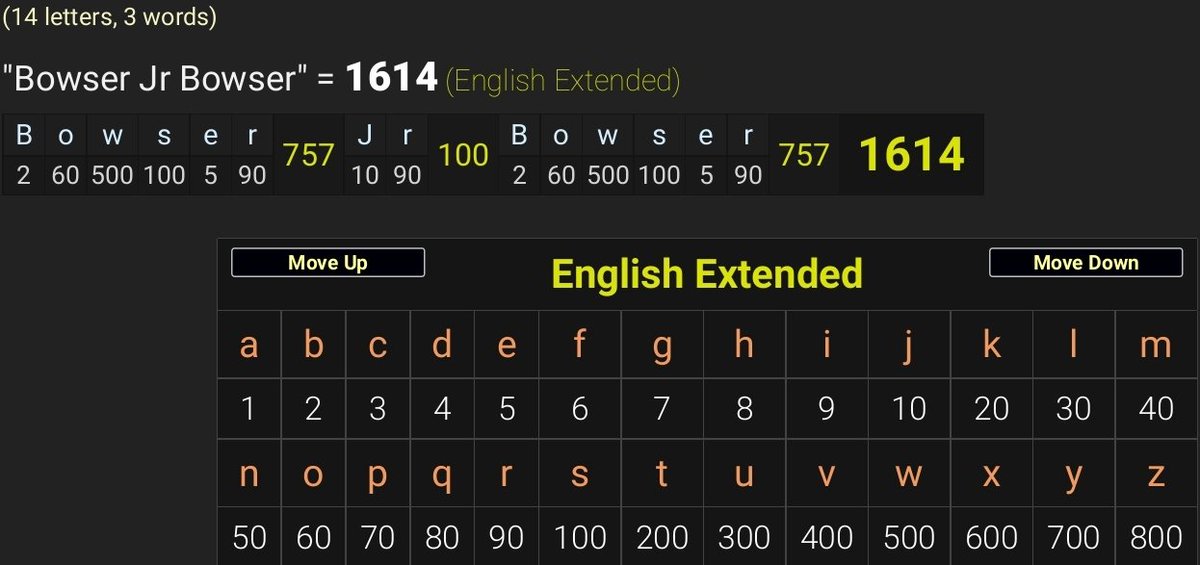Viewport: 1200px width, 565px height.
Task: Click the "14 letters, 3 words" text
Action: 110,17
